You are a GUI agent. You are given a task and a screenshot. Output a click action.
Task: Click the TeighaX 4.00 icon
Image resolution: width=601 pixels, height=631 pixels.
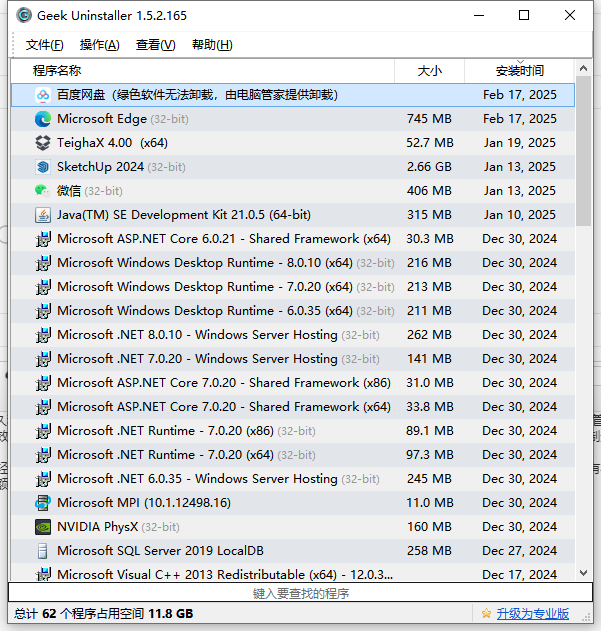click(43, 143)
